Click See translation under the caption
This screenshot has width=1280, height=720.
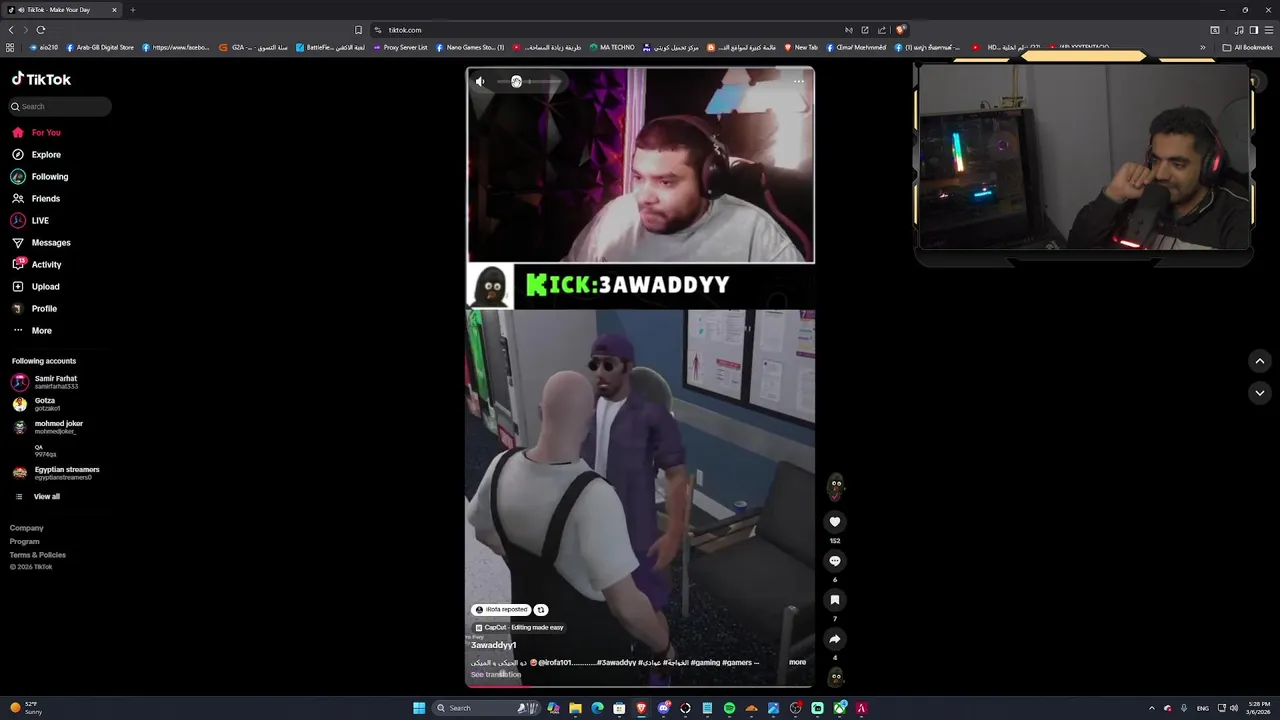(496, 675)
